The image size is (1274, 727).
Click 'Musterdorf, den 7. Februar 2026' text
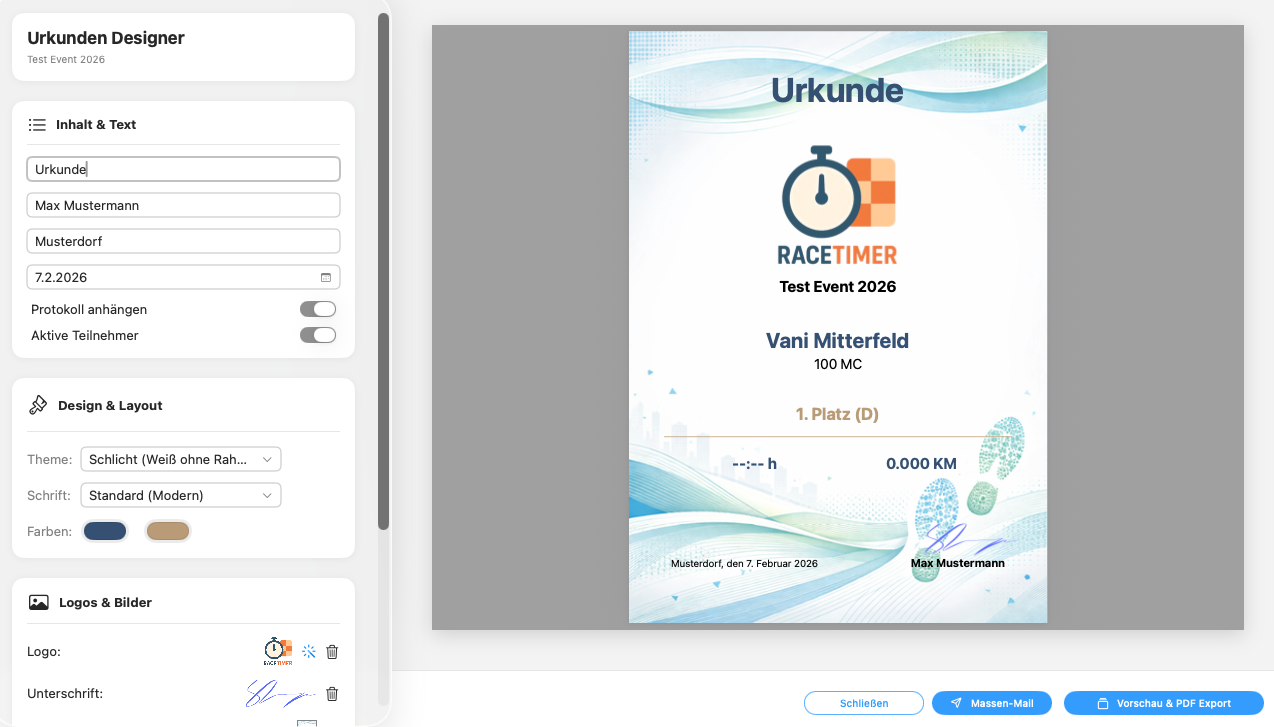click(x=744, y=564)
